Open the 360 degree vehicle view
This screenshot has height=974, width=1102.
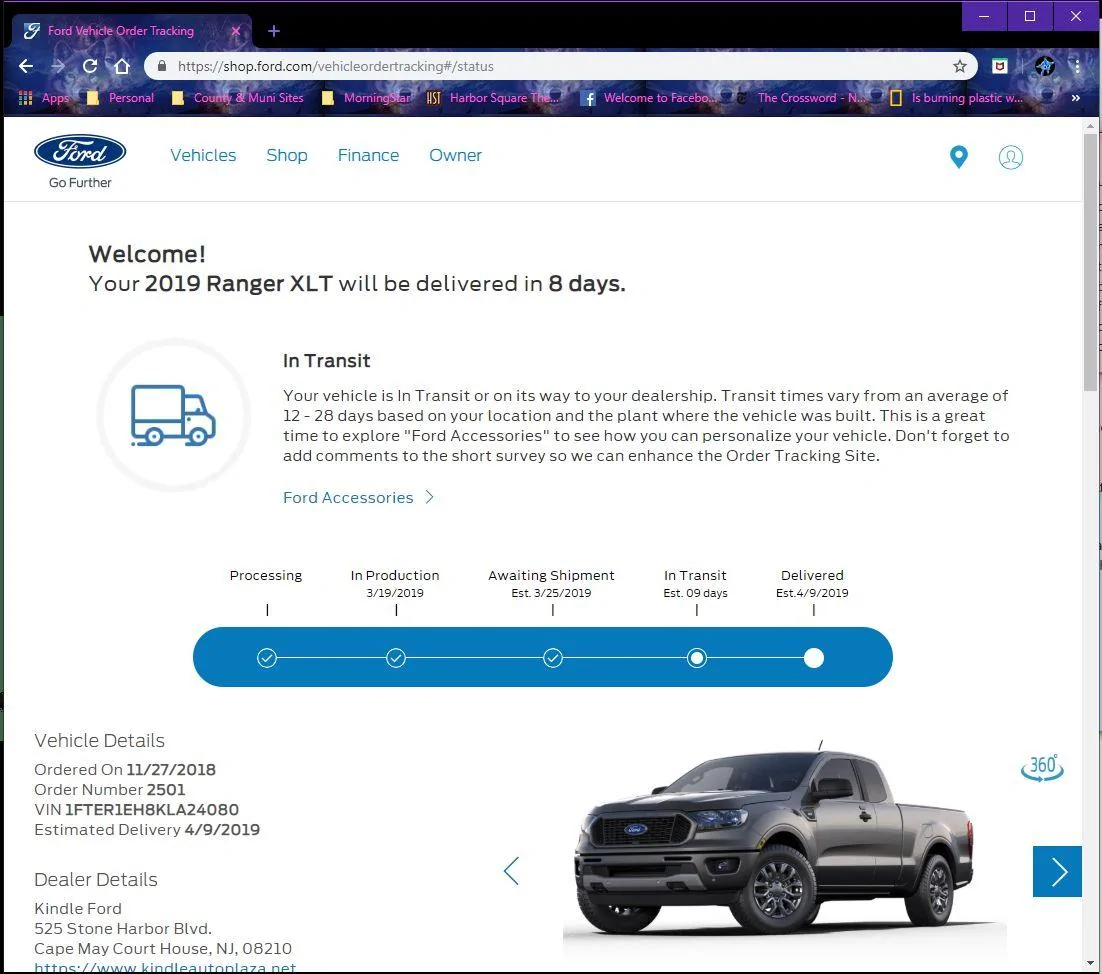tap(1042, 767)
